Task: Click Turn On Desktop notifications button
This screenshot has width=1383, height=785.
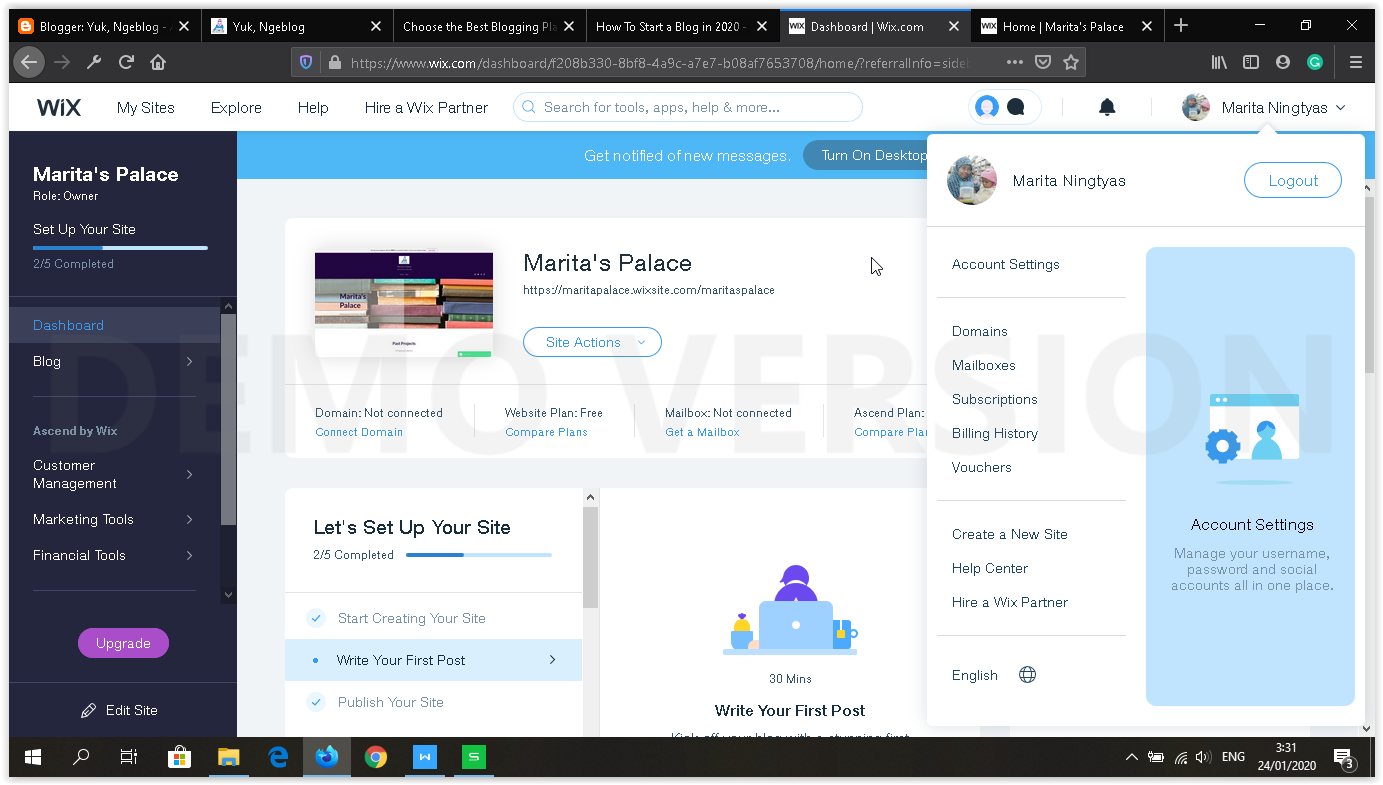Action: tap(866, 155)
